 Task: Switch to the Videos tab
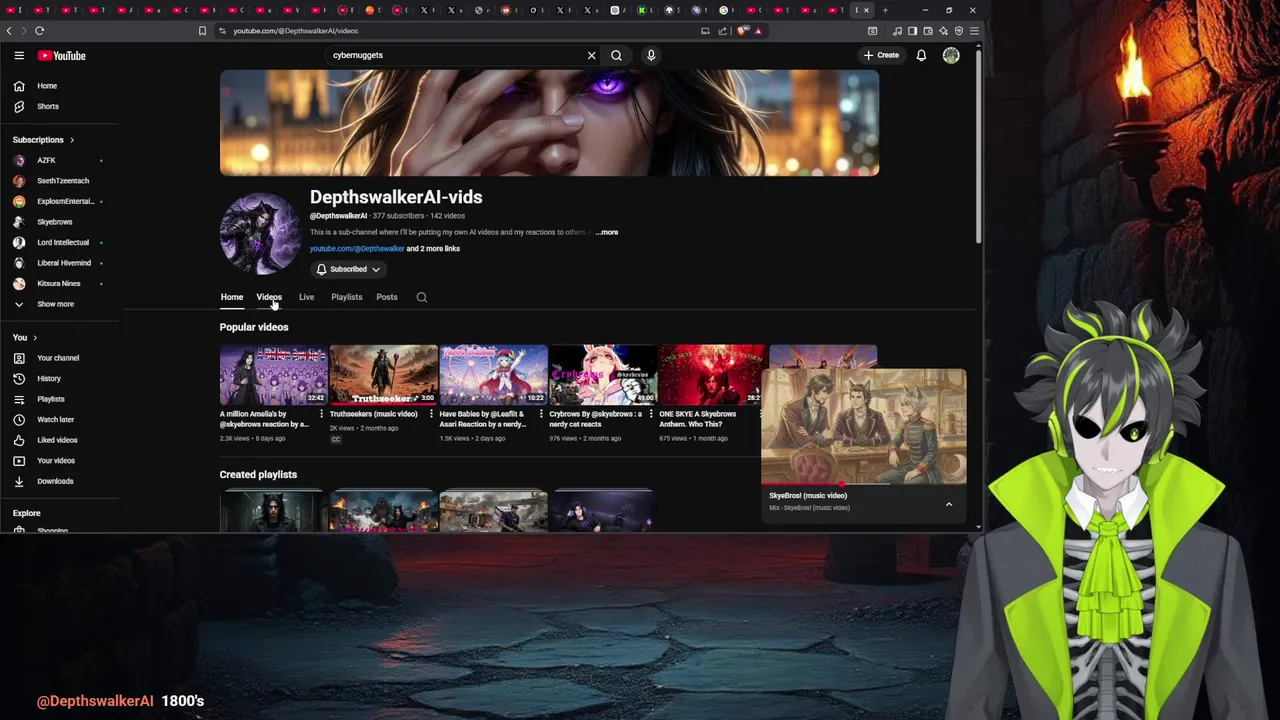269,297
